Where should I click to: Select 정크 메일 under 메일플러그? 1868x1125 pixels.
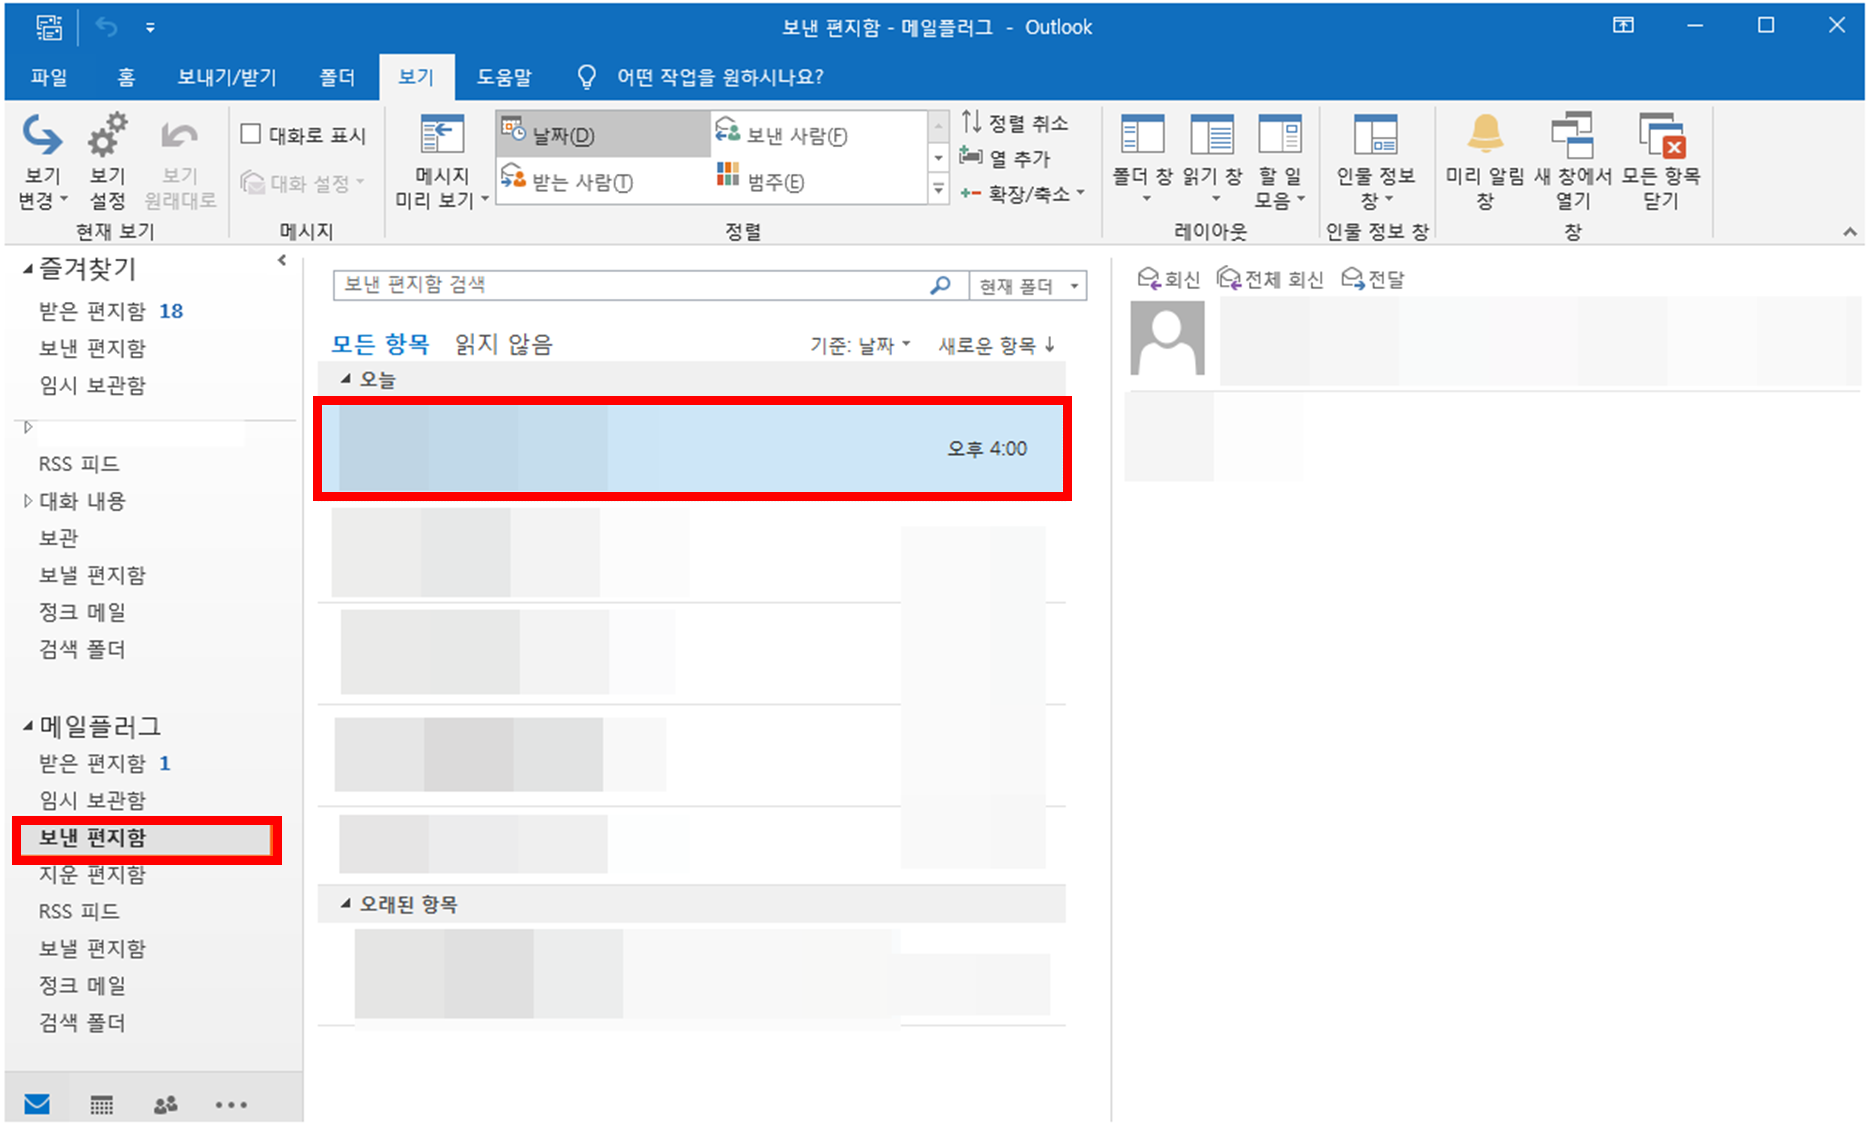[82, 985]
